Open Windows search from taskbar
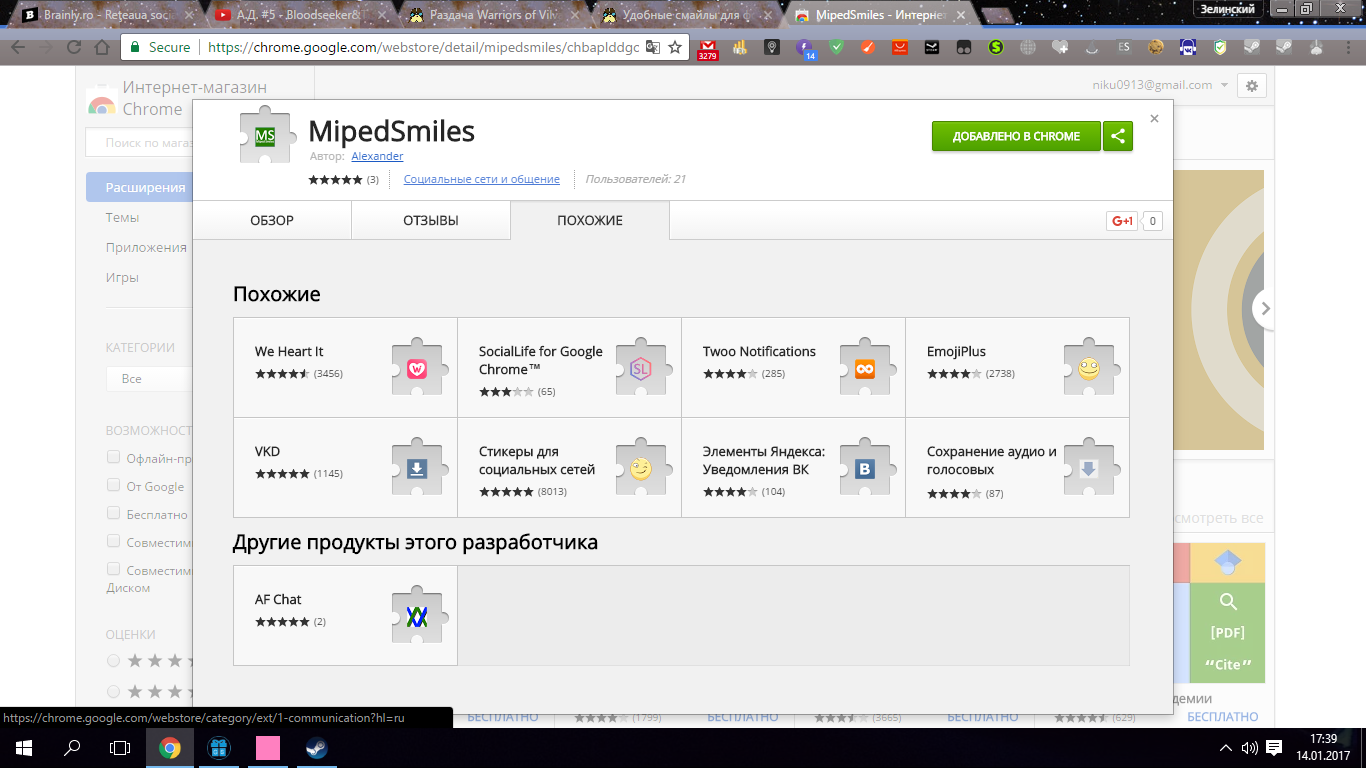 (x=72, y=748)
